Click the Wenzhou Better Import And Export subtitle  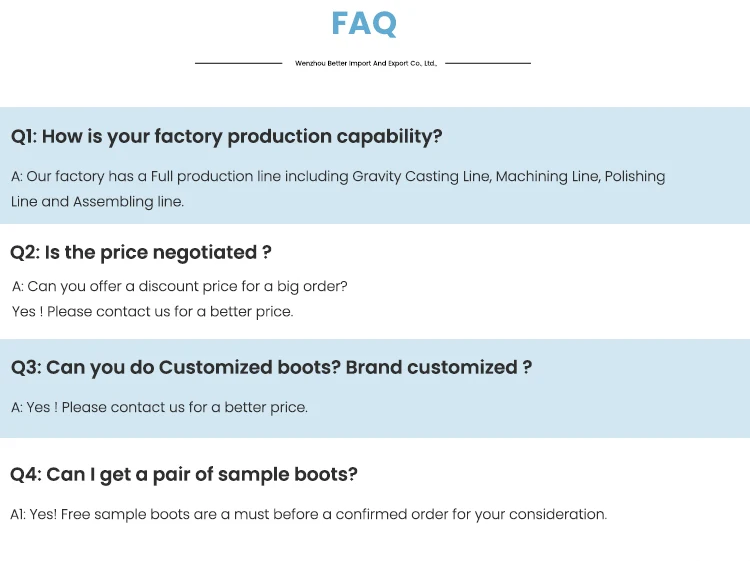click(x=366, y=63)
